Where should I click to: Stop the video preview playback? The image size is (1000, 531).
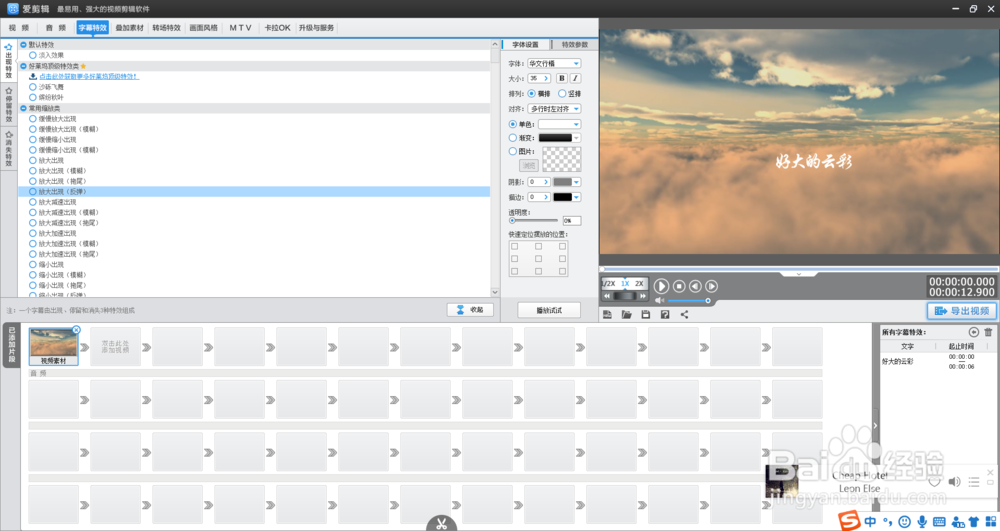pos(679,287)
